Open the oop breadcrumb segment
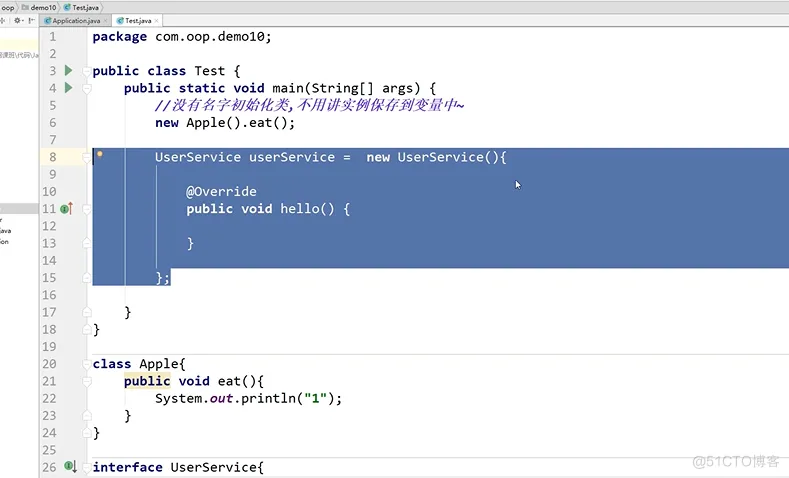The width and height of the screenshot is (789, 478). point(8,8)
